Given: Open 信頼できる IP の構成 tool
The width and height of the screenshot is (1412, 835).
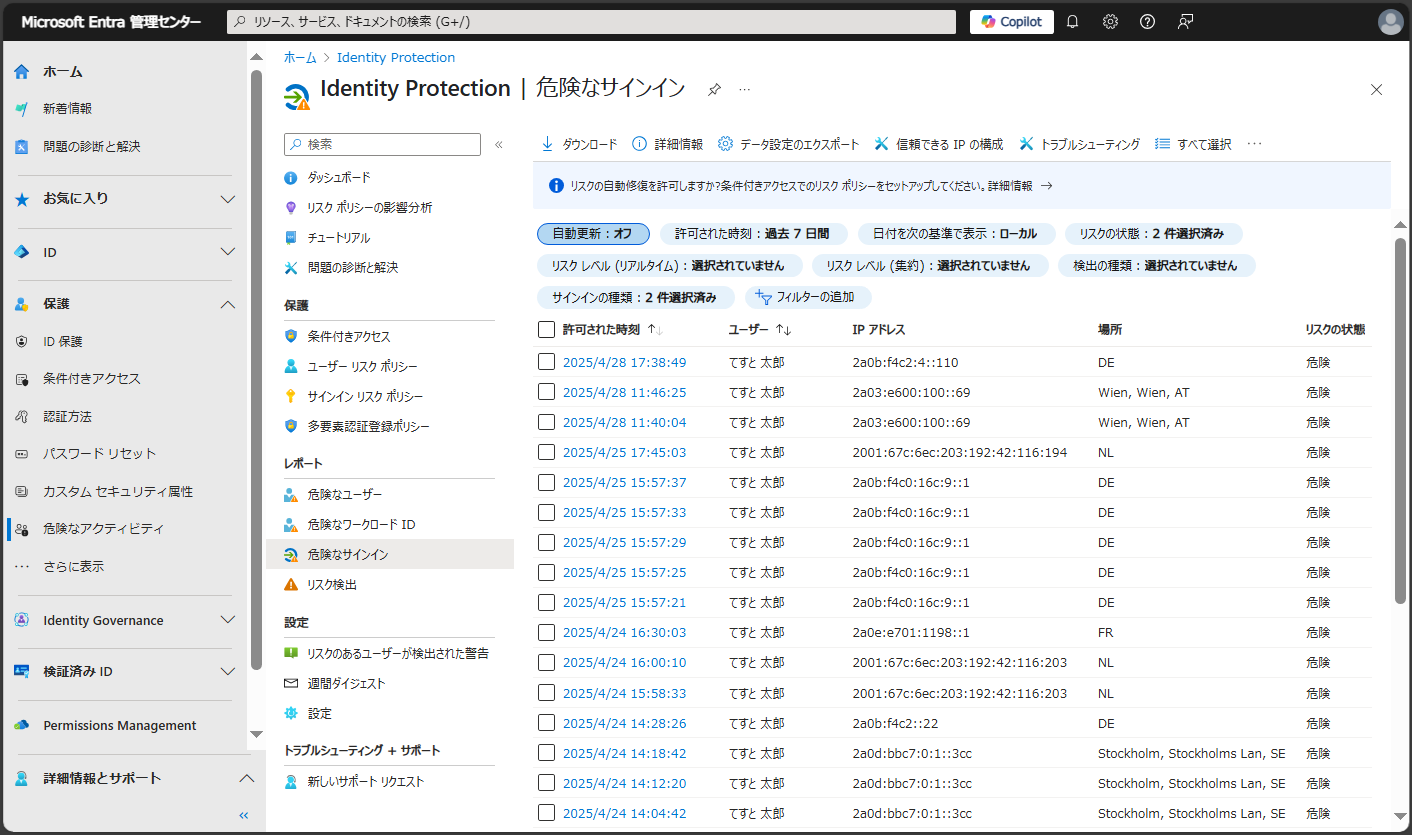Looking at the screenshot, I should (938, 144).
